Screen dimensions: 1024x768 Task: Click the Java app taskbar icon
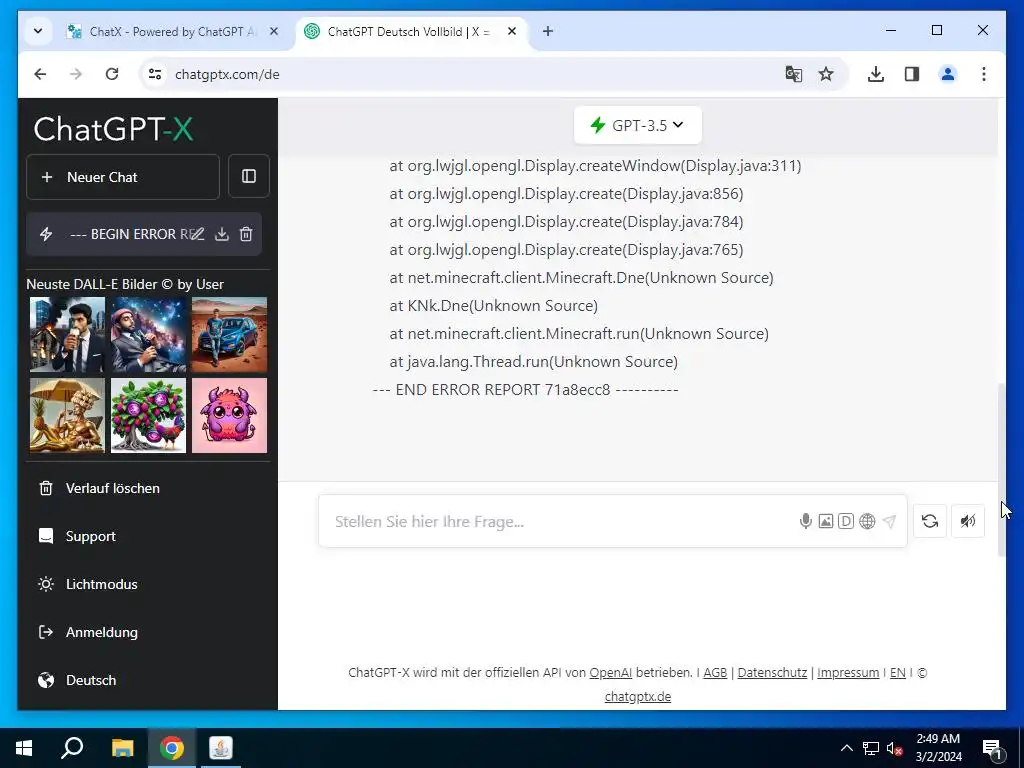(x=221, y=748)
